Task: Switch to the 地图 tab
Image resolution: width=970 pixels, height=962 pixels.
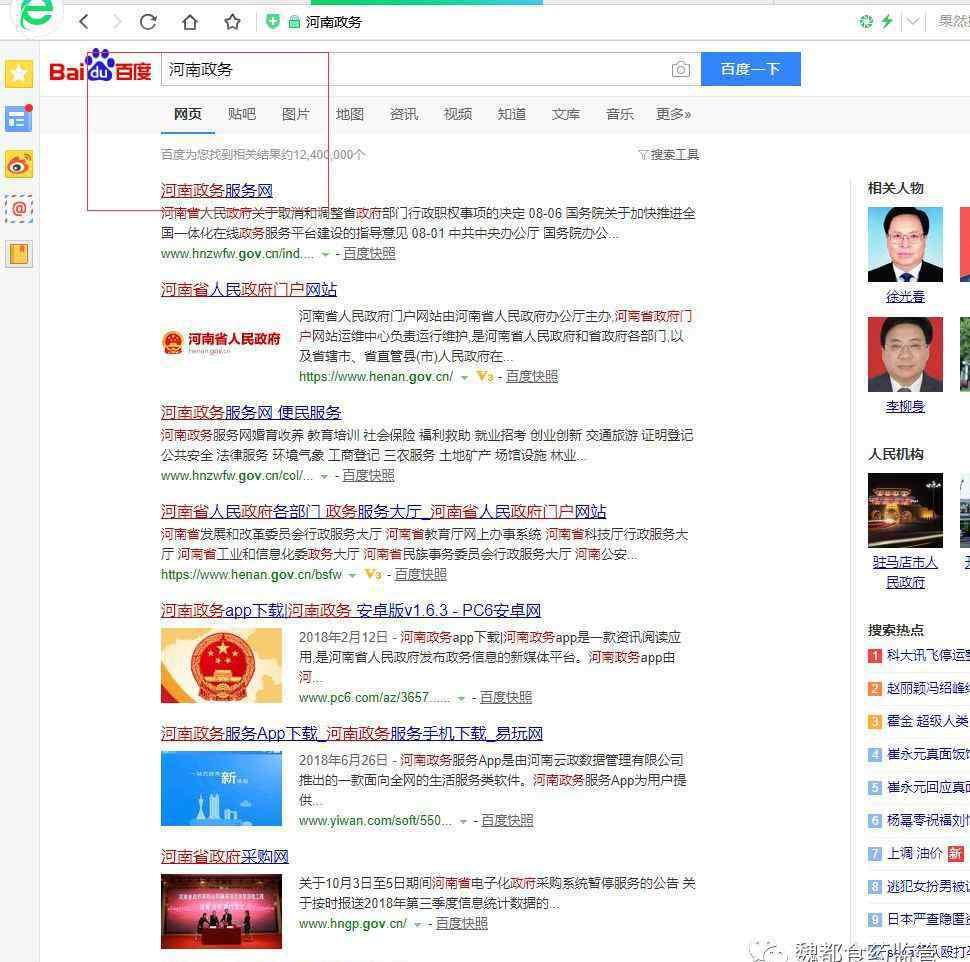Action: point(350,114)
